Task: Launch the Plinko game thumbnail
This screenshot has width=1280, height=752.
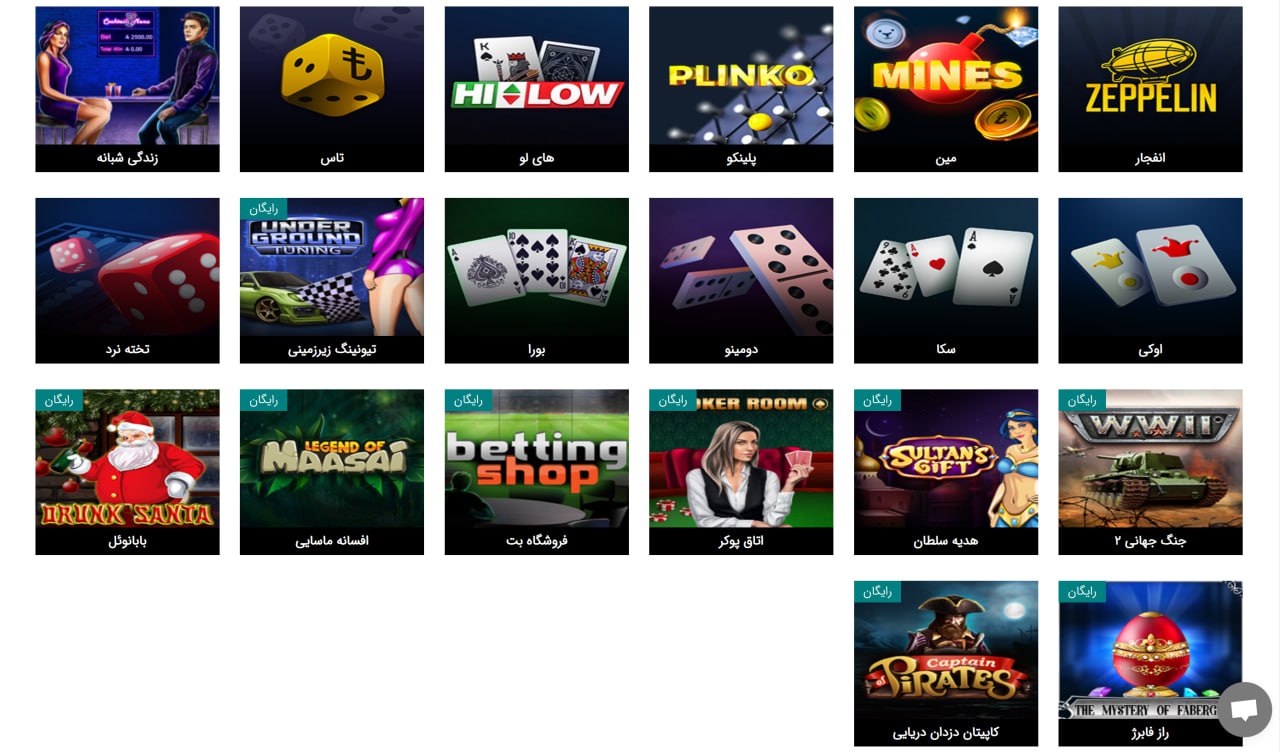Action: coord(741,89)
